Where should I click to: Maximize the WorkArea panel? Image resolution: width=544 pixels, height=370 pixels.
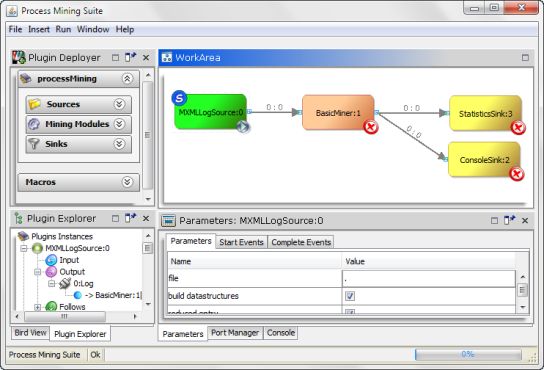tap(525, 58)
